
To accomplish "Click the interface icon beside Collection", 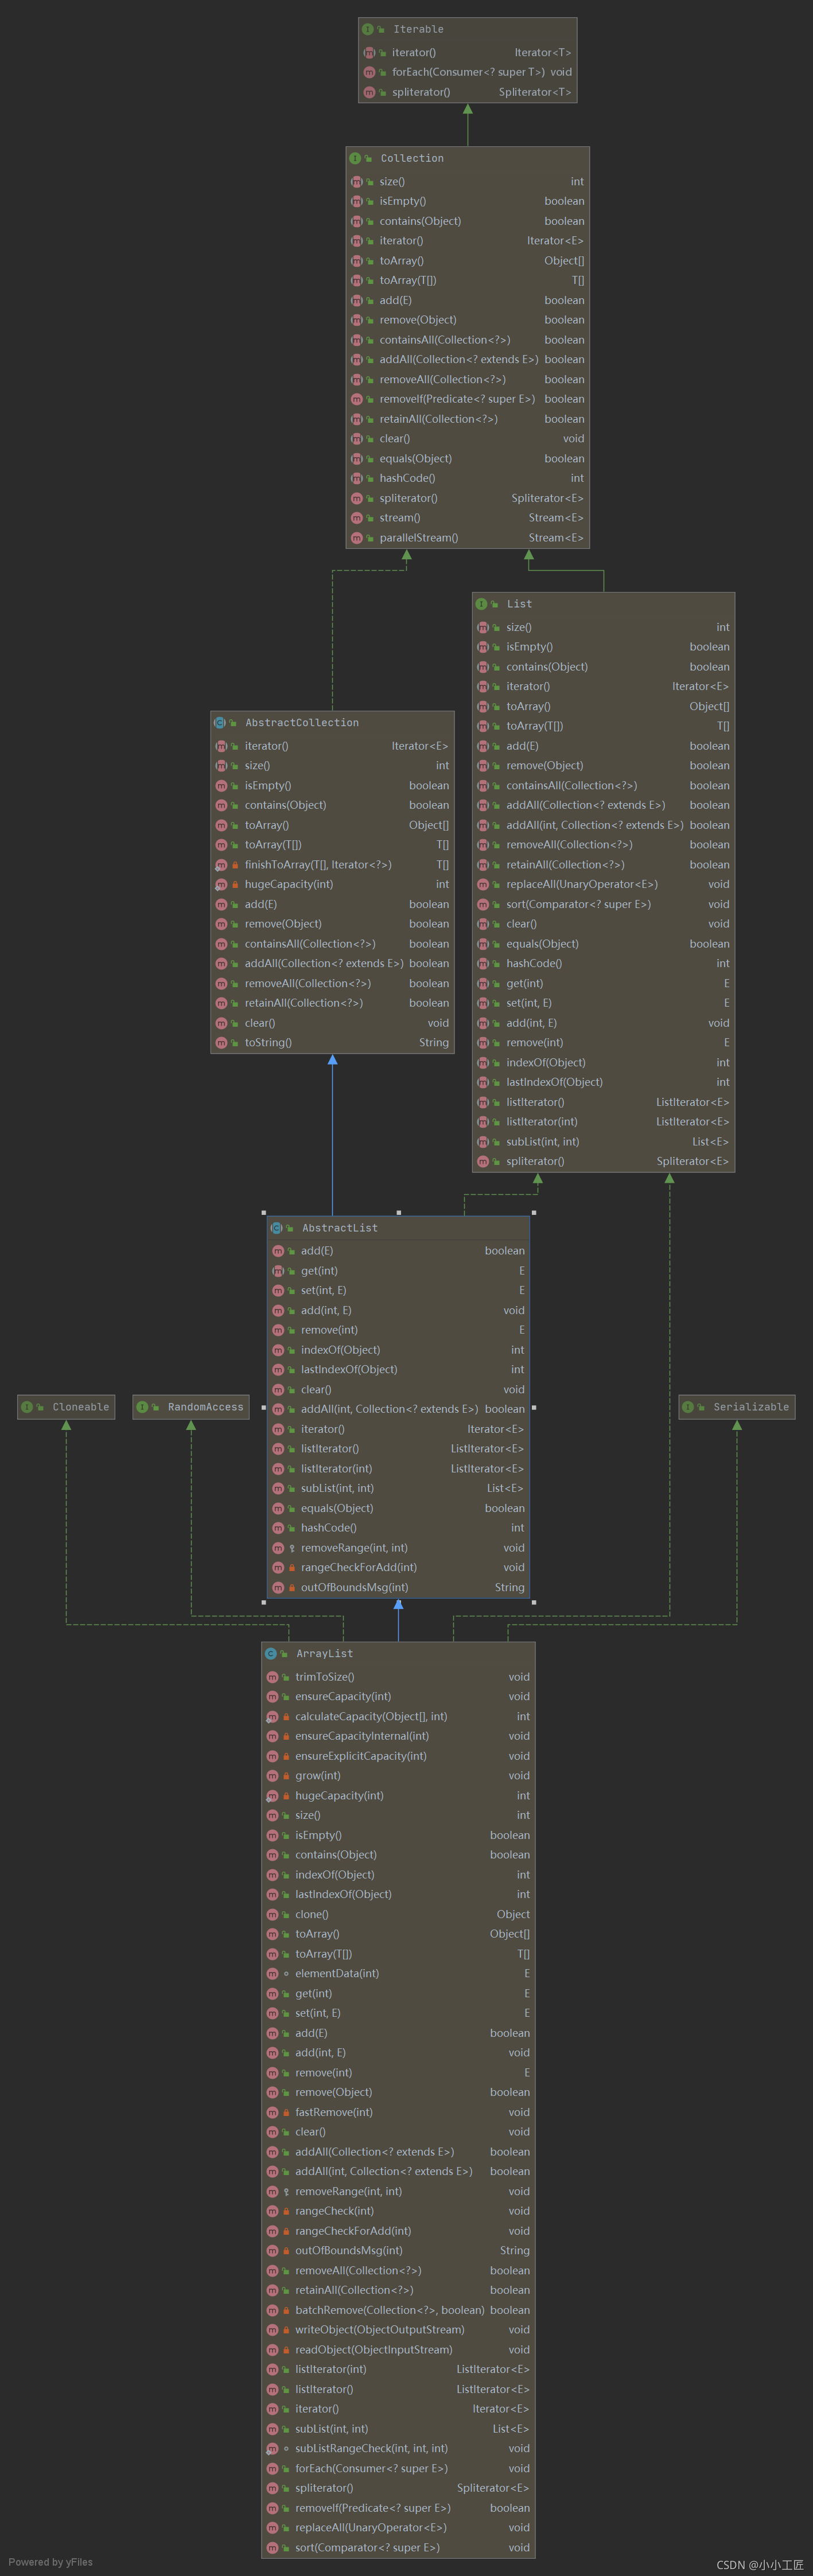I will pos(355,158).
